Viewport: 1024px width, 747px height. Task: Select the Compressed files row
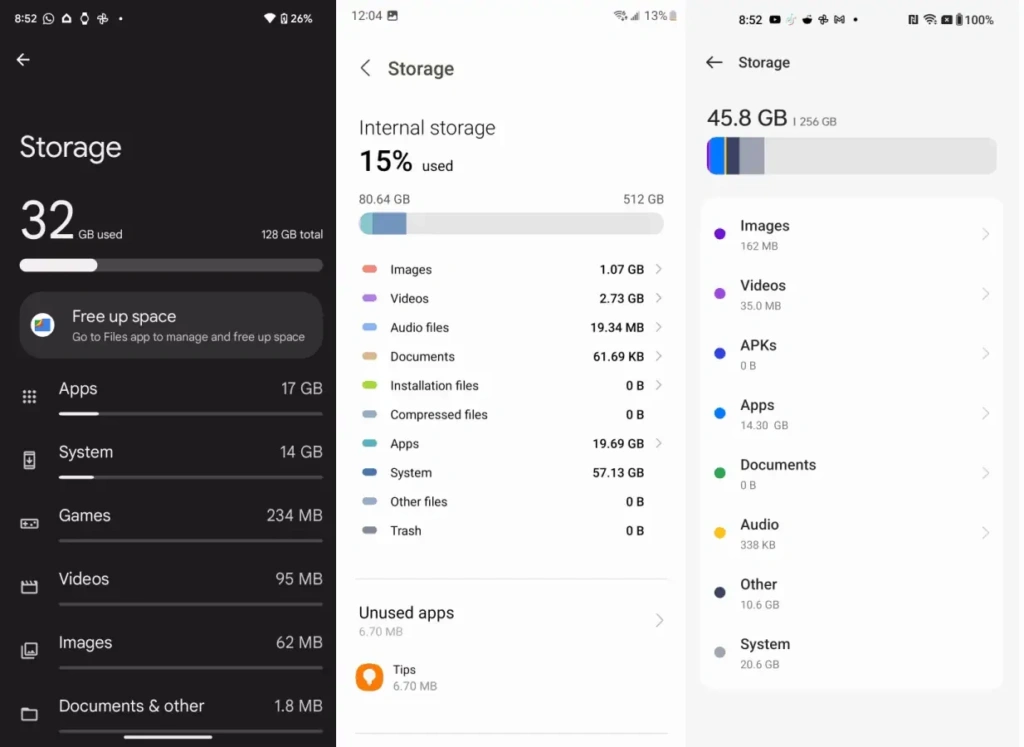511,415
